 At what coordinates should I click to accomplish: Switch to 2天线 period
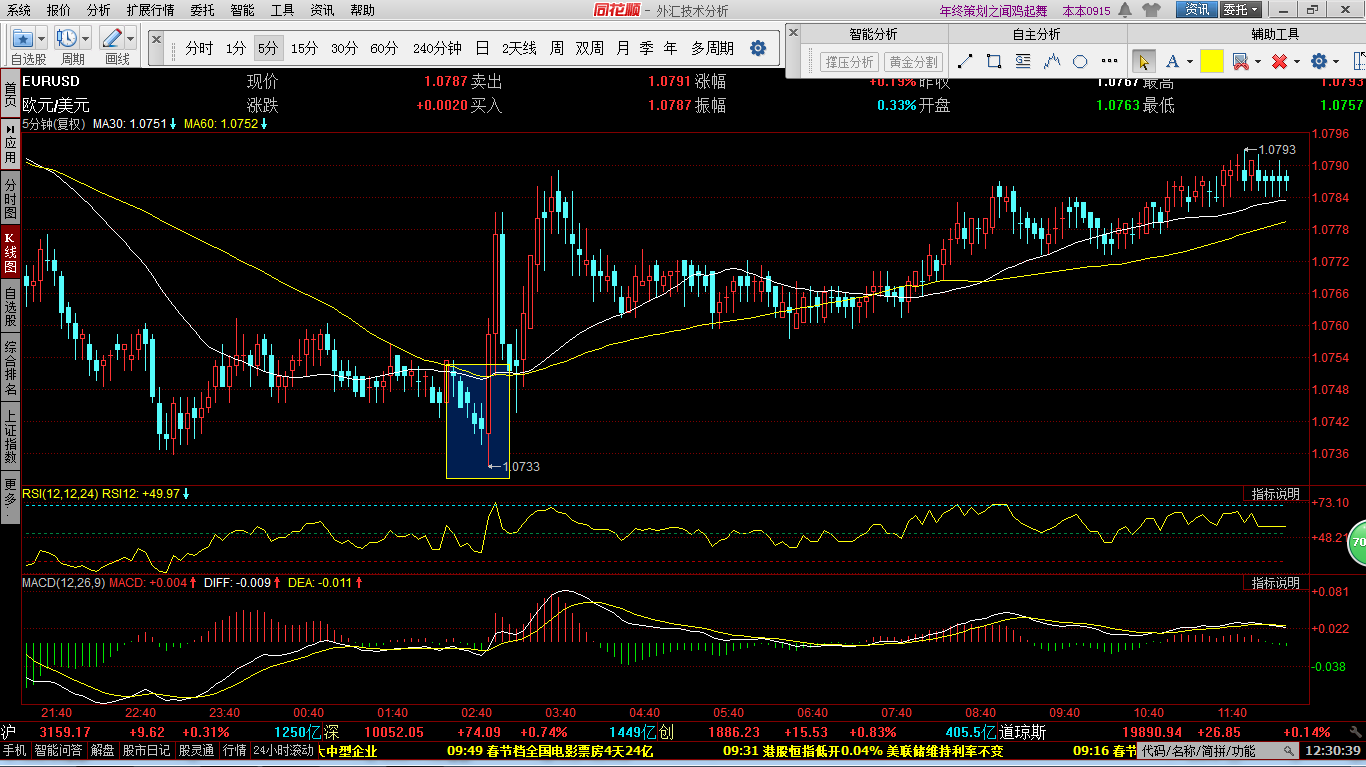[519, 48]
